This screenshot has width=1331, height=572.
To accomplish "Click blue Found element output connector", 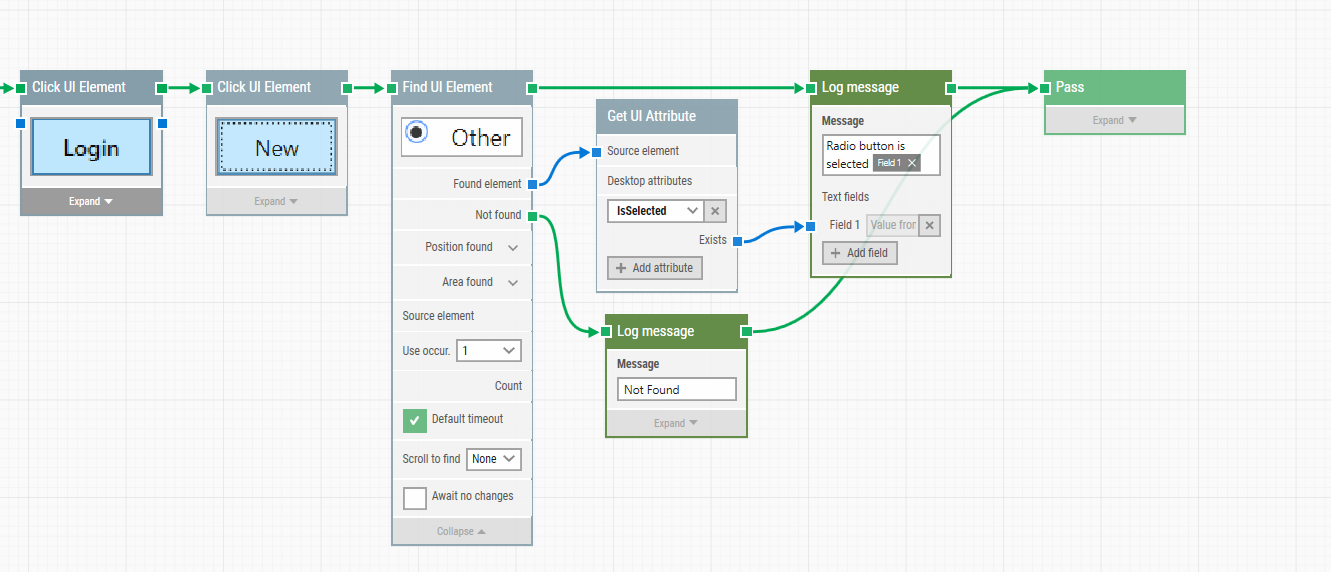I will pos(532,184).
